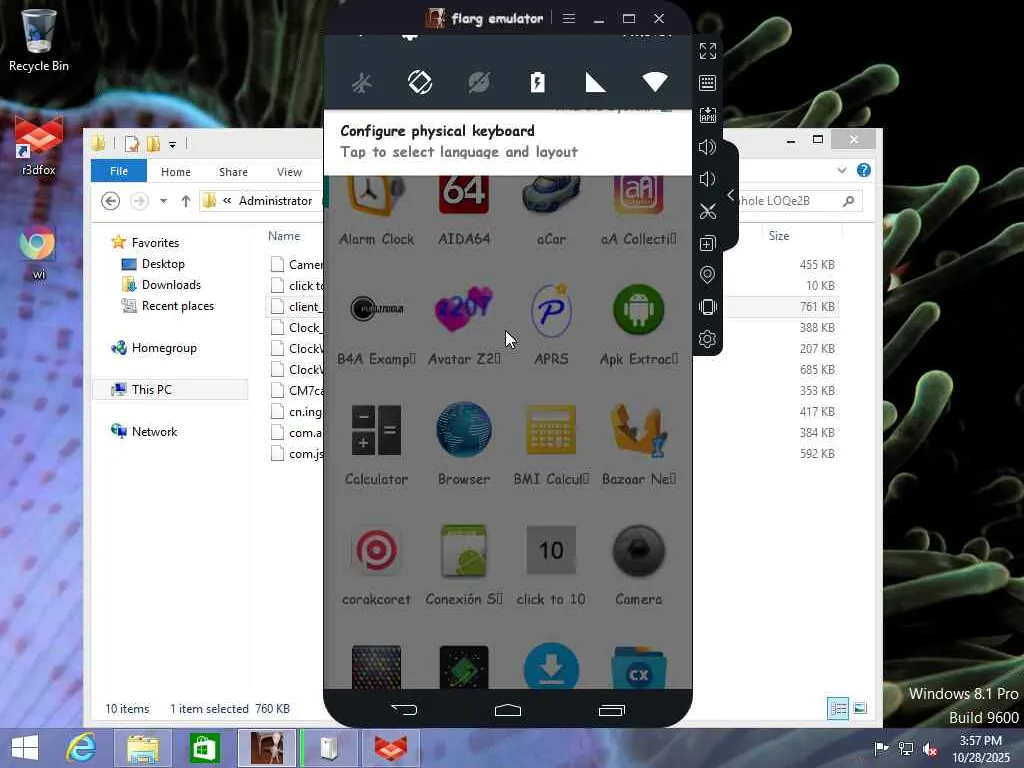Click the shake device icon
Image resolution: width=1024 pixels, height=768 pixels.
tap(707, 307)
